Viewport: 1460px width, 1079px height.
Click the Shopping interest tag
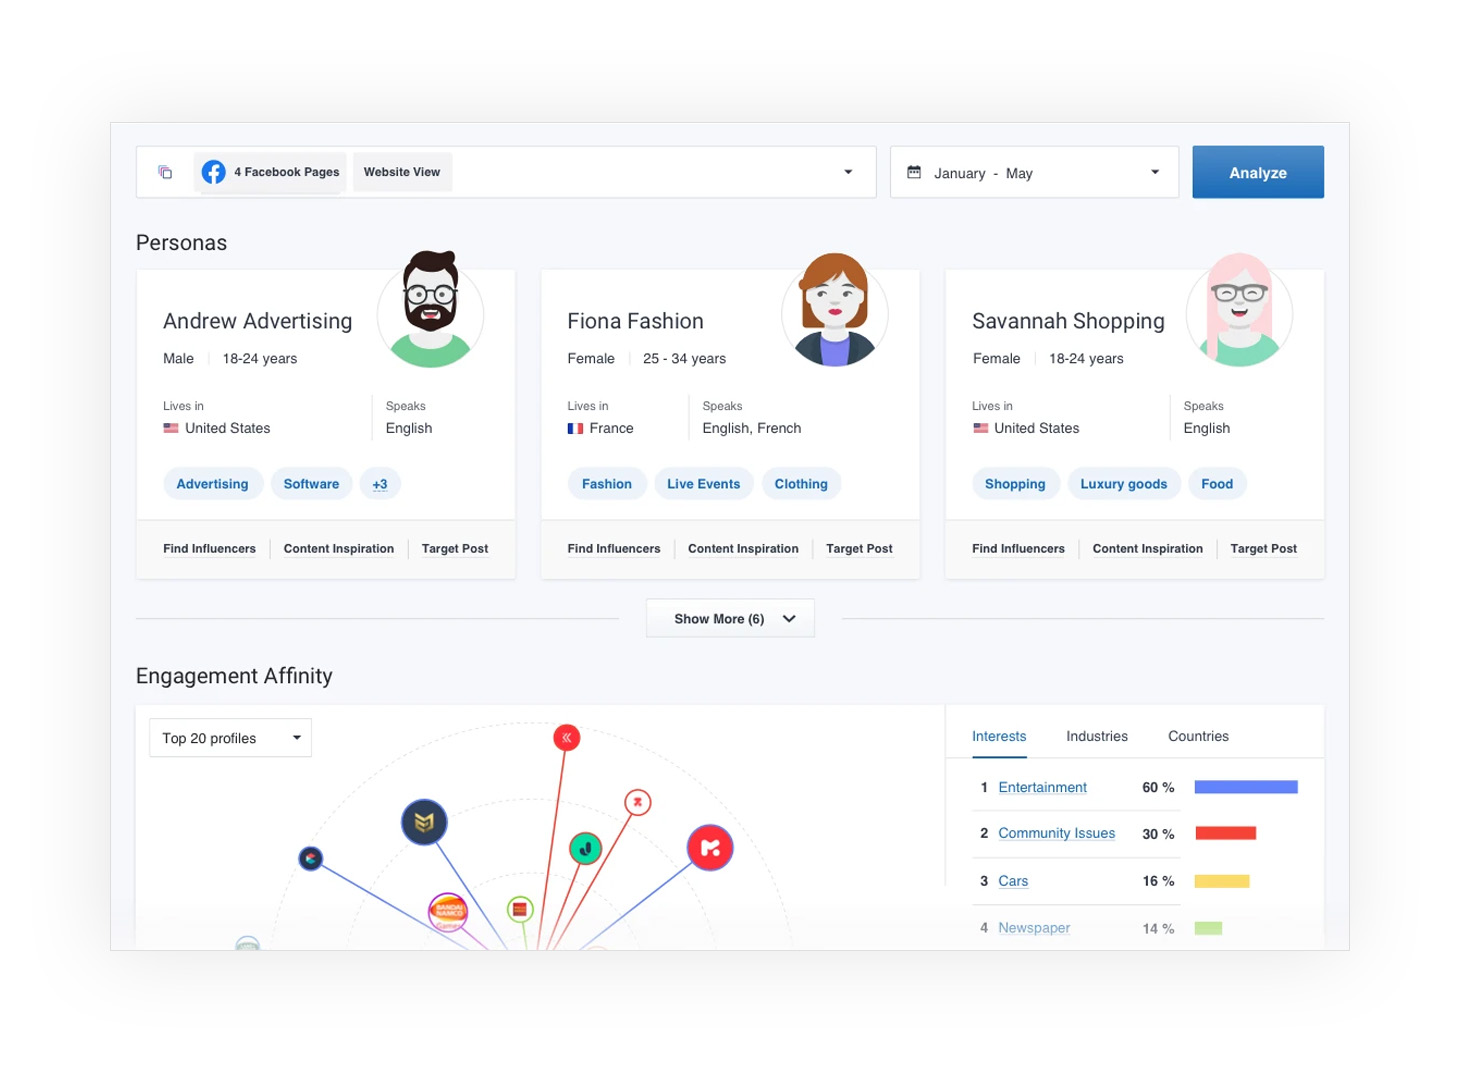pos(1015,484)
